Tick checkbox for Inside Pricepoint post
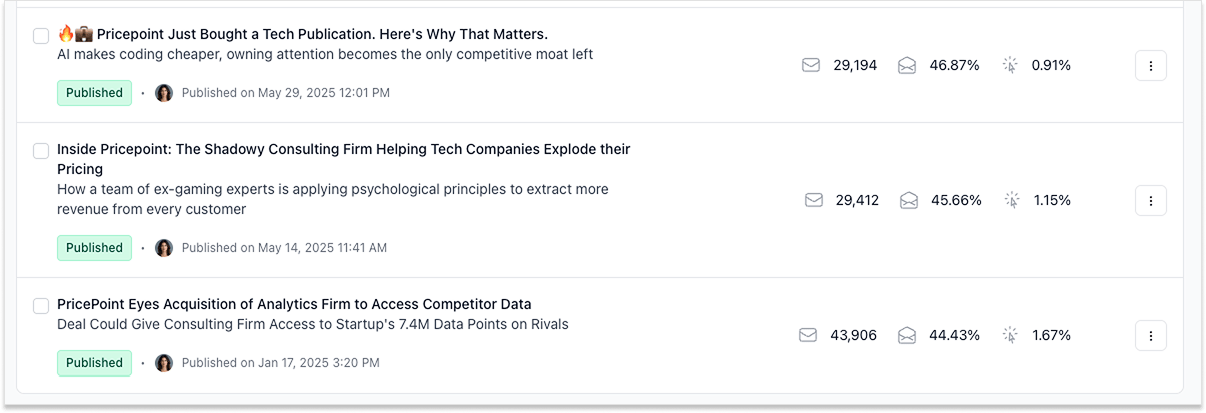The height and width of the screenshot is (413, 1206). [41, 151]
